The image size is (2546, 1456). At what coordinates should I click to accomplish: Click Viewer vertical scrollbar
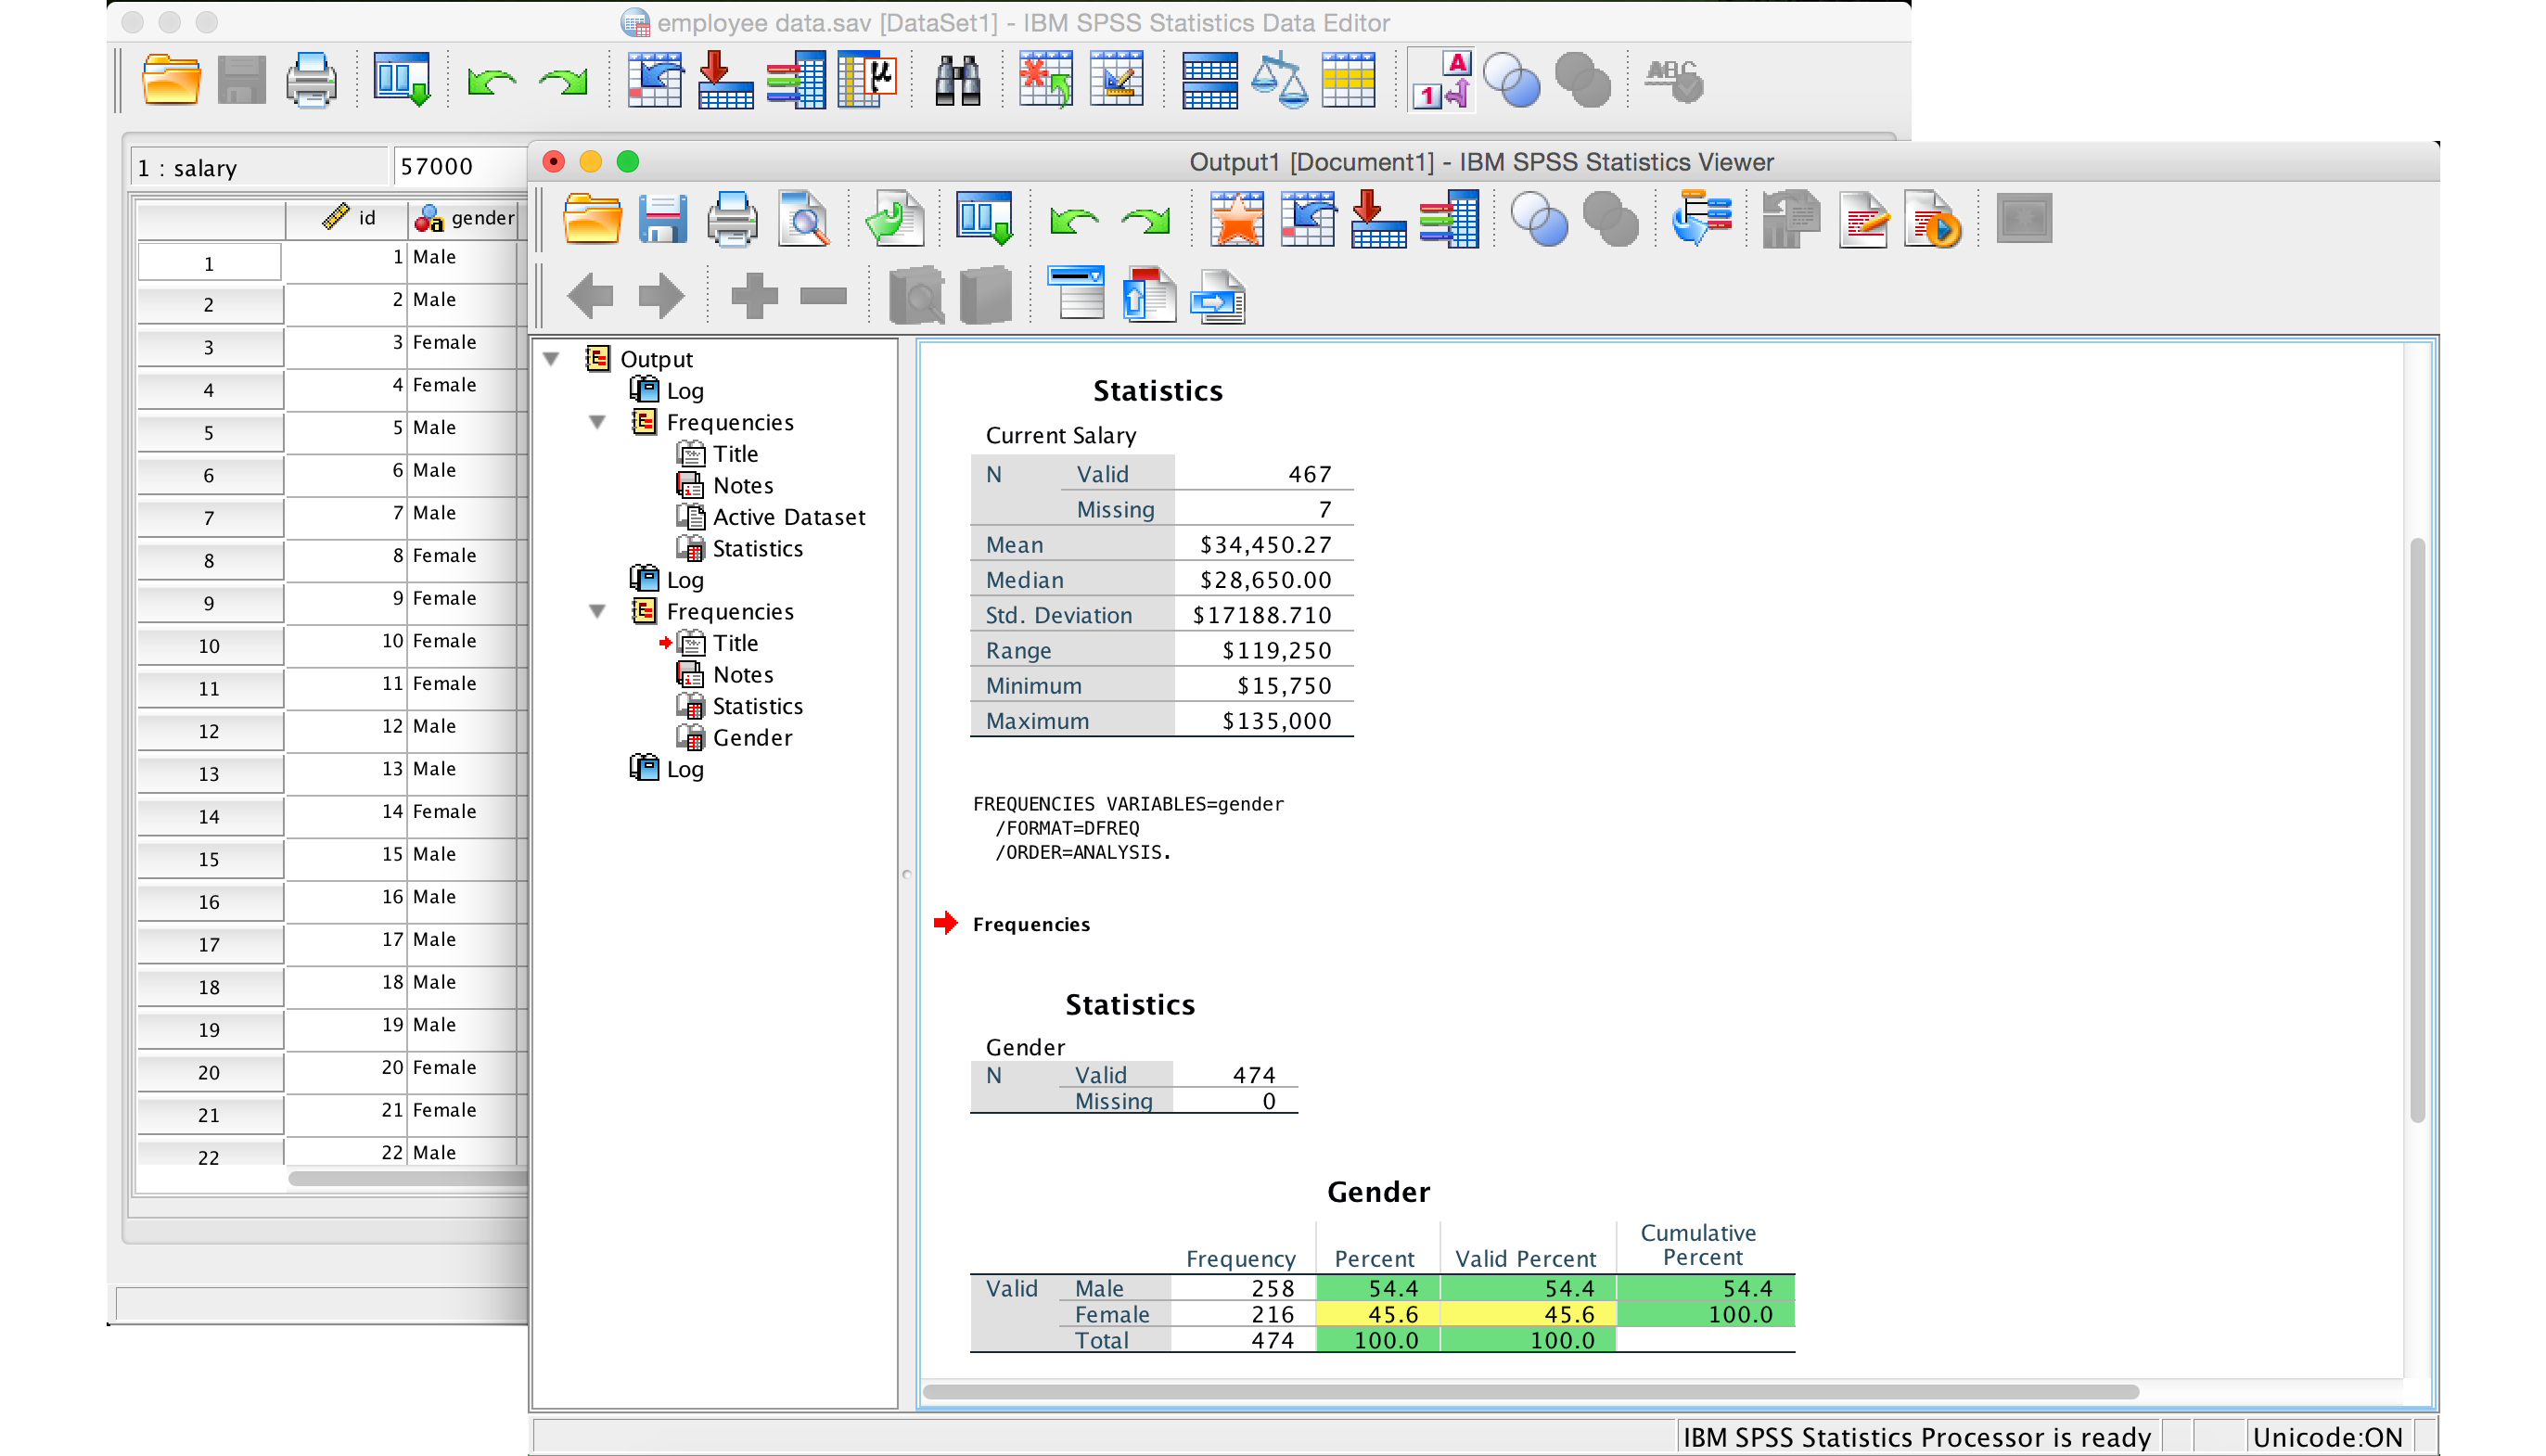click(x=2417, y=830)
